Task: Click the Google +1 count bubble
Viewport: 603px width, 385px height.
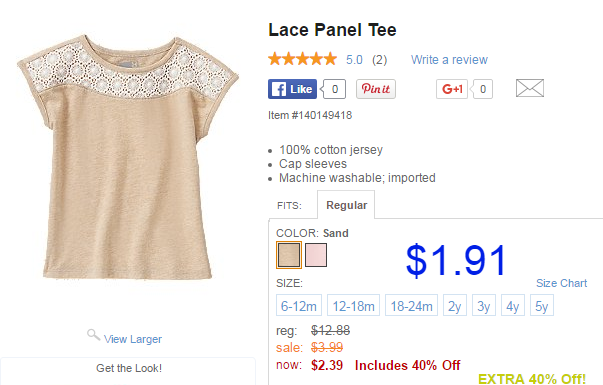Action: (x=482, y=89)
